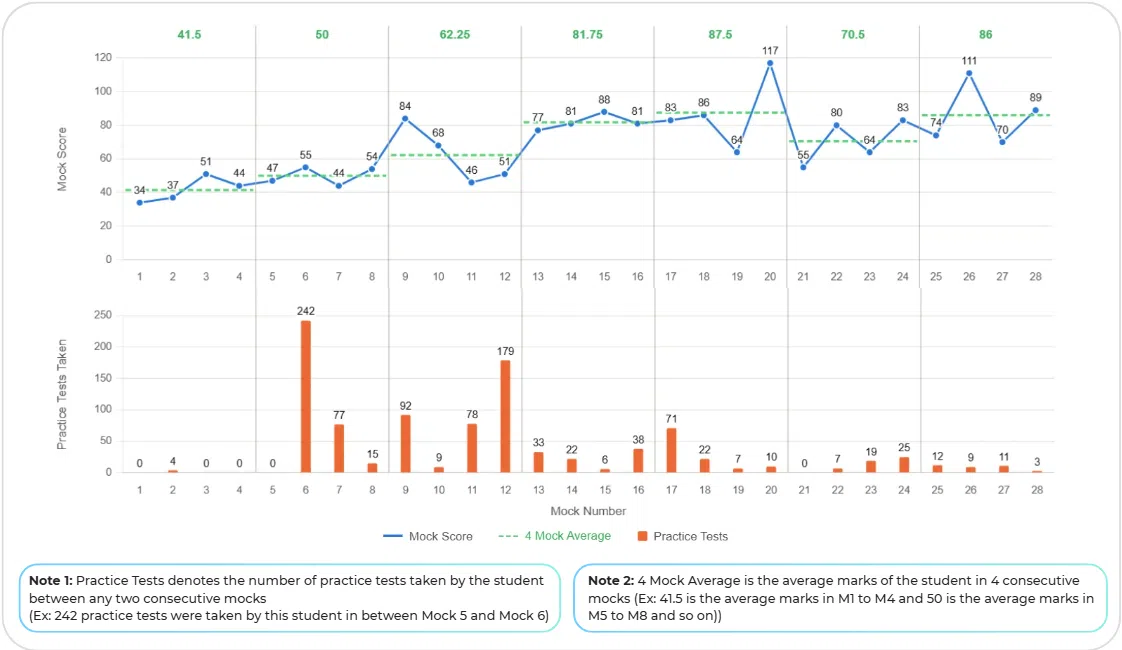
Task: Click the 46 data point at mock 11
Action: (x=472, y=183)
